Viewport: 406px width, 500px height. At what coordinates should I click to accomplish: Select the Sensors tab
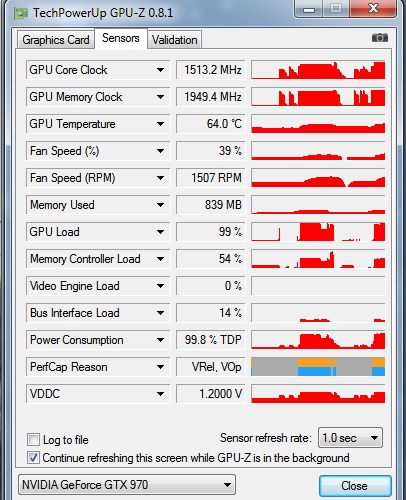121,38
